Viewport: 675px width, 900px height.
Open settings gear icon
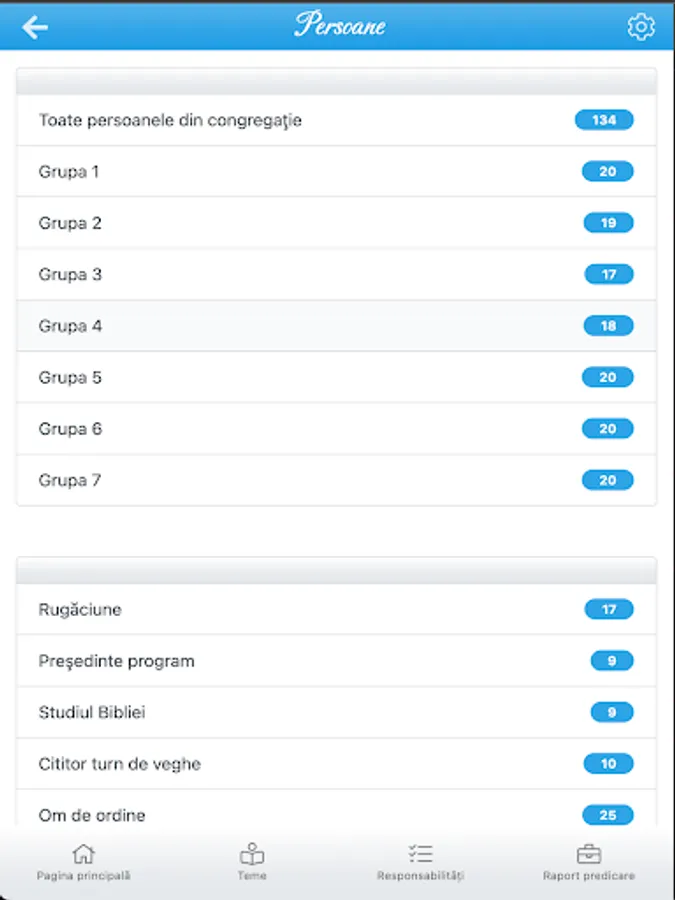click(x=640, y=27)
